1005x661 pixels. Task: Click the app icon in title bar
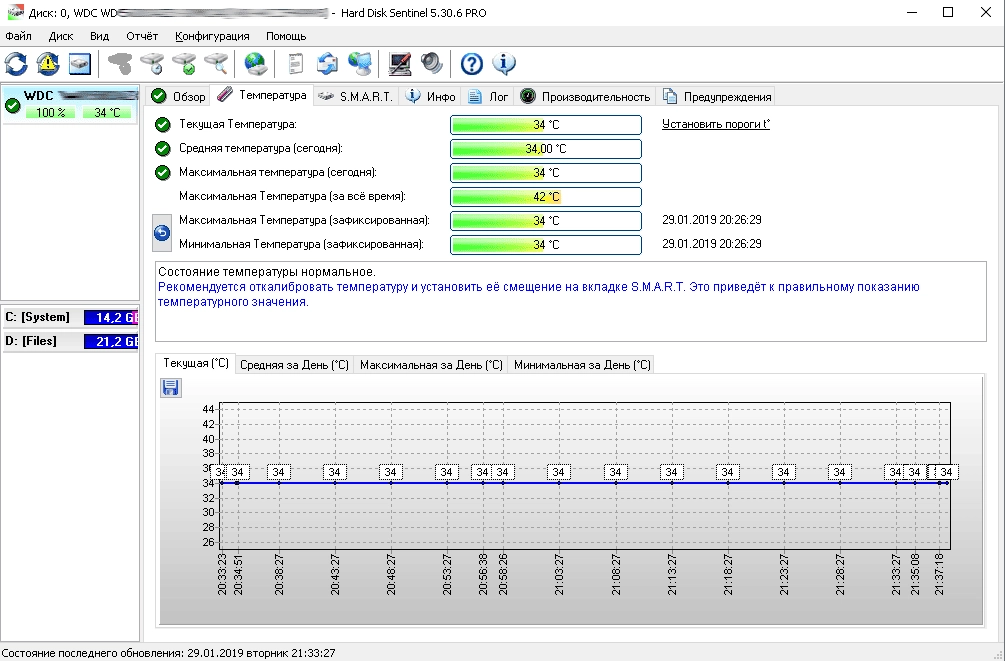coord(15,12)
